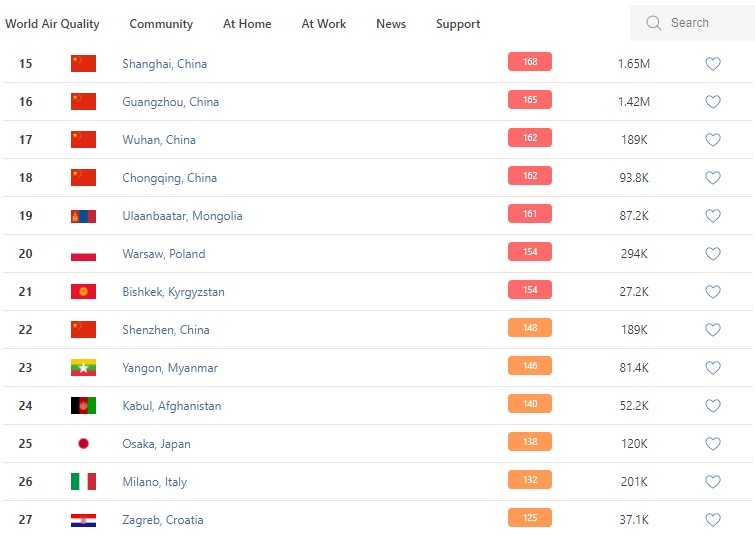Click the search magnifier icon

654,23
